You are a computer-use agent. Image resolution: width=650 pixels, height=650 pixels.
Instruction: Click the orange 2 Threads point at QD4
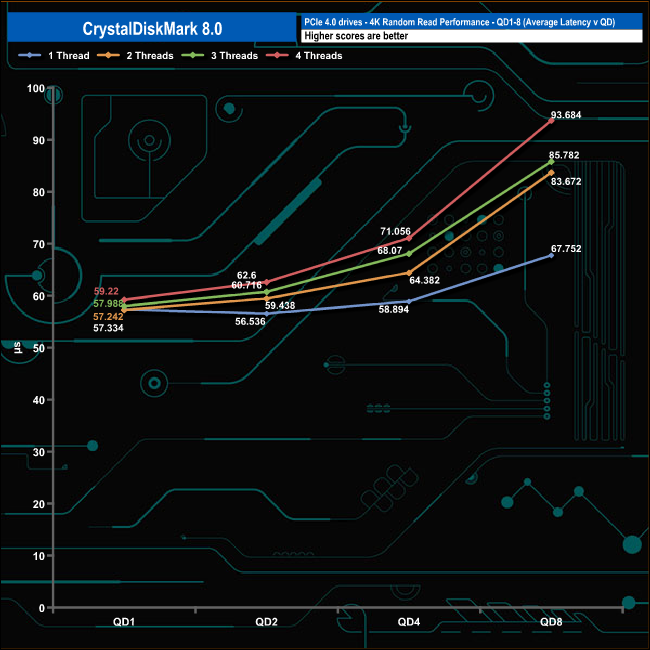[409, 273]
